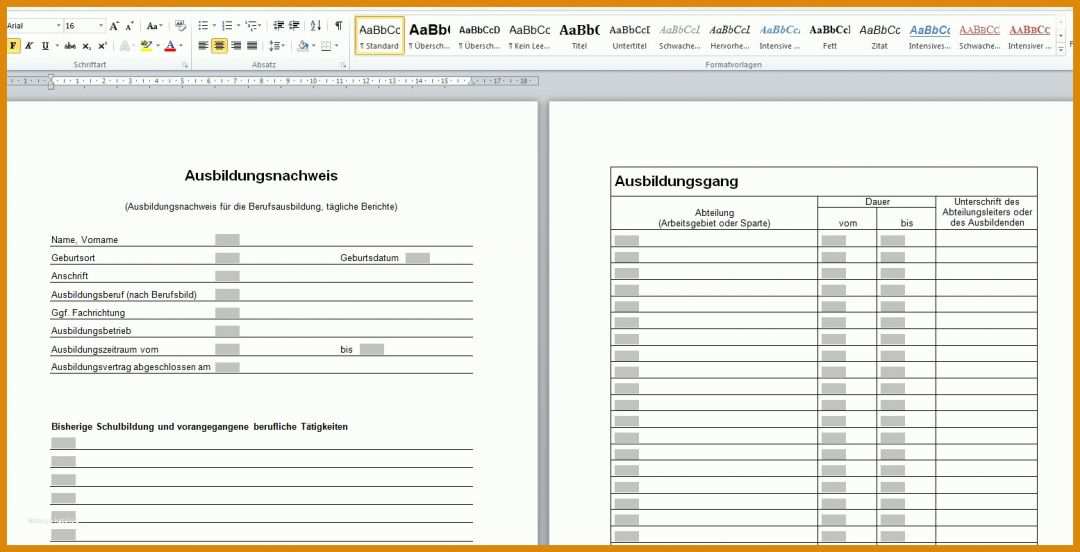
Task: Apply paragraph shading paint bucket
Action: [x=303, y=46]
